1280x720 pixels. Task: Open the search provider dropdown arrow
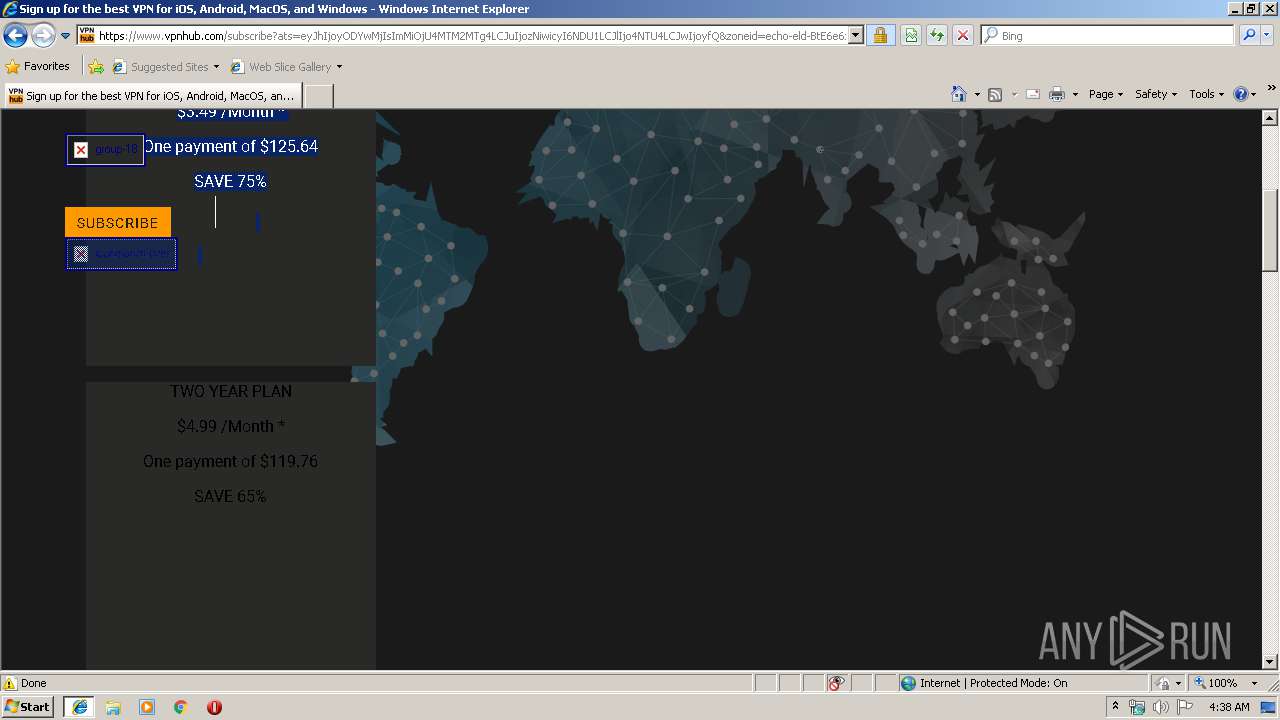click(1267, 35)
